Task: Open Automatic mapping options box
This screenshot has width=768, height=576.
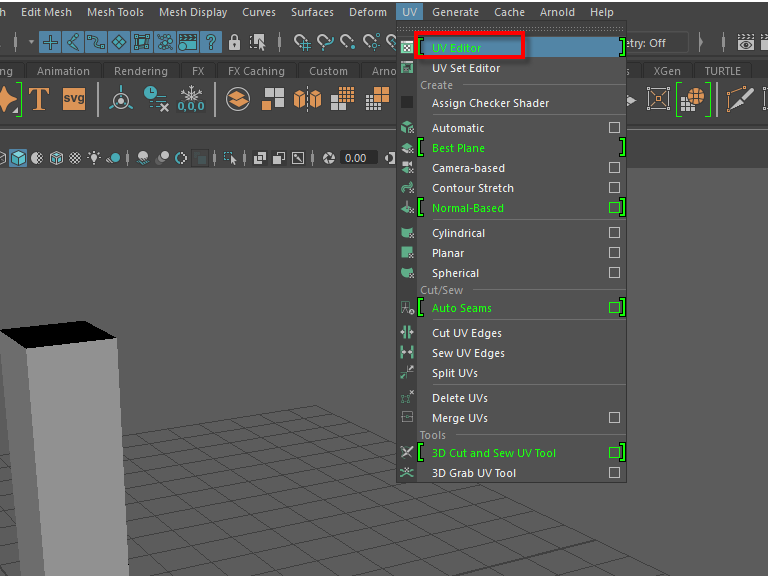Action: click(x=614, y=128)
